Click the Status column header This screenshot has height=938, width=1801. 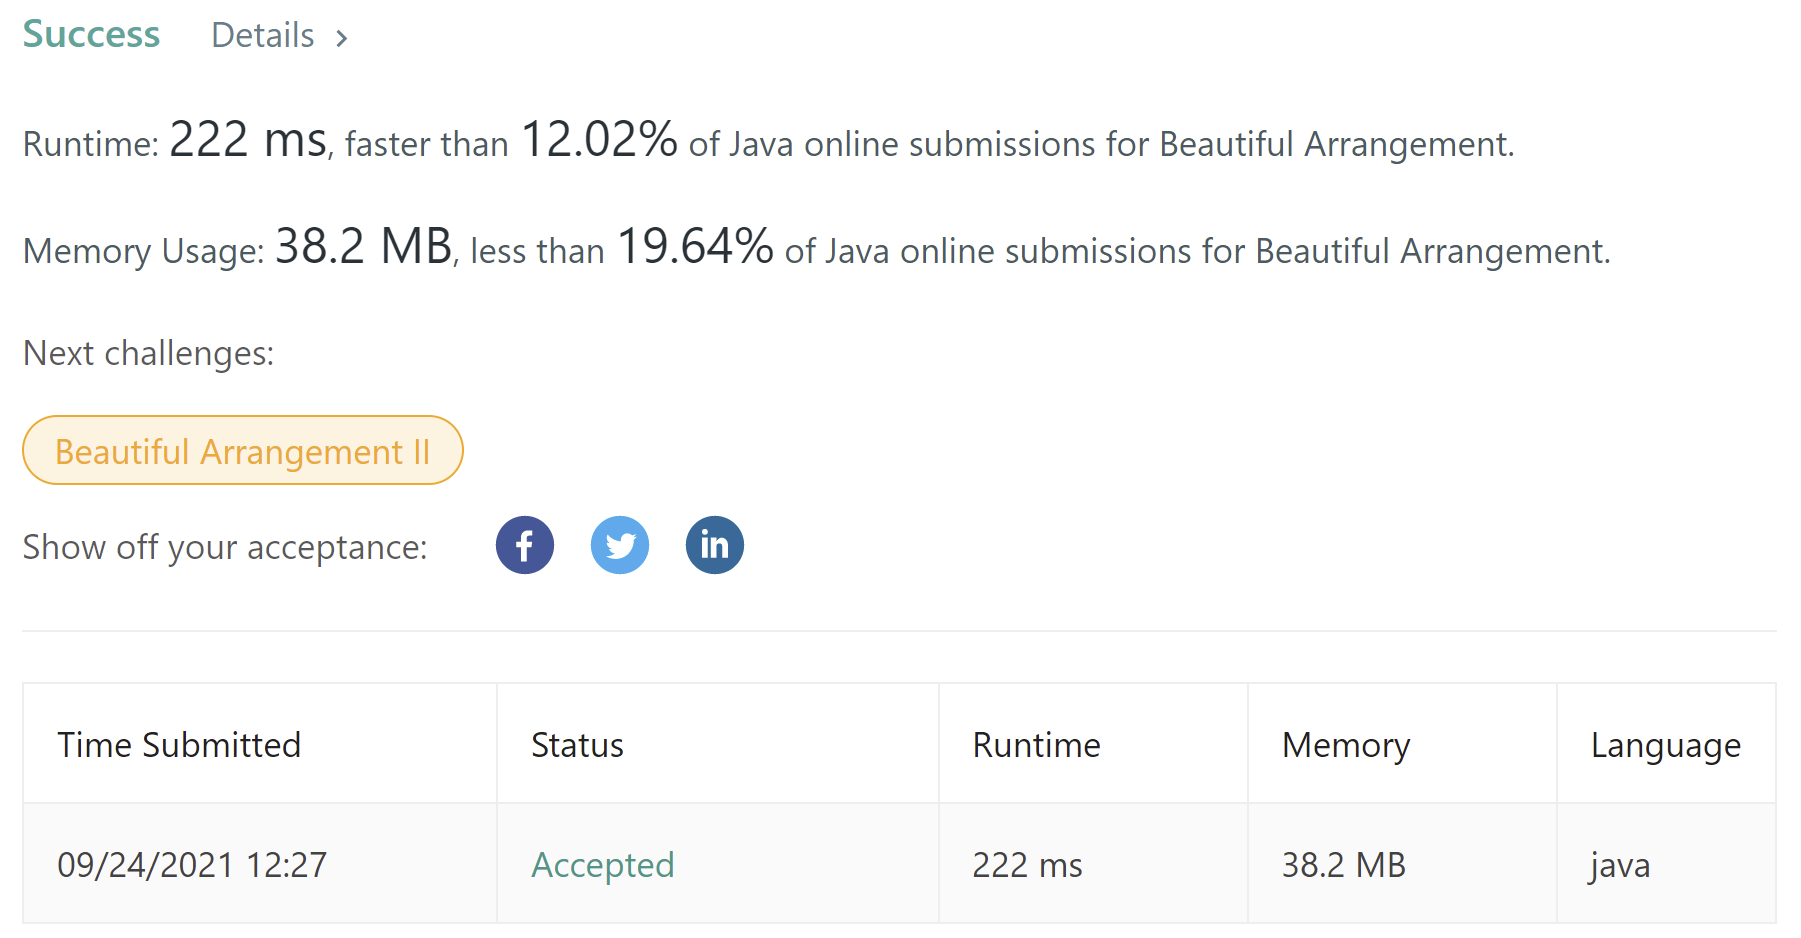tap(577, 745)
